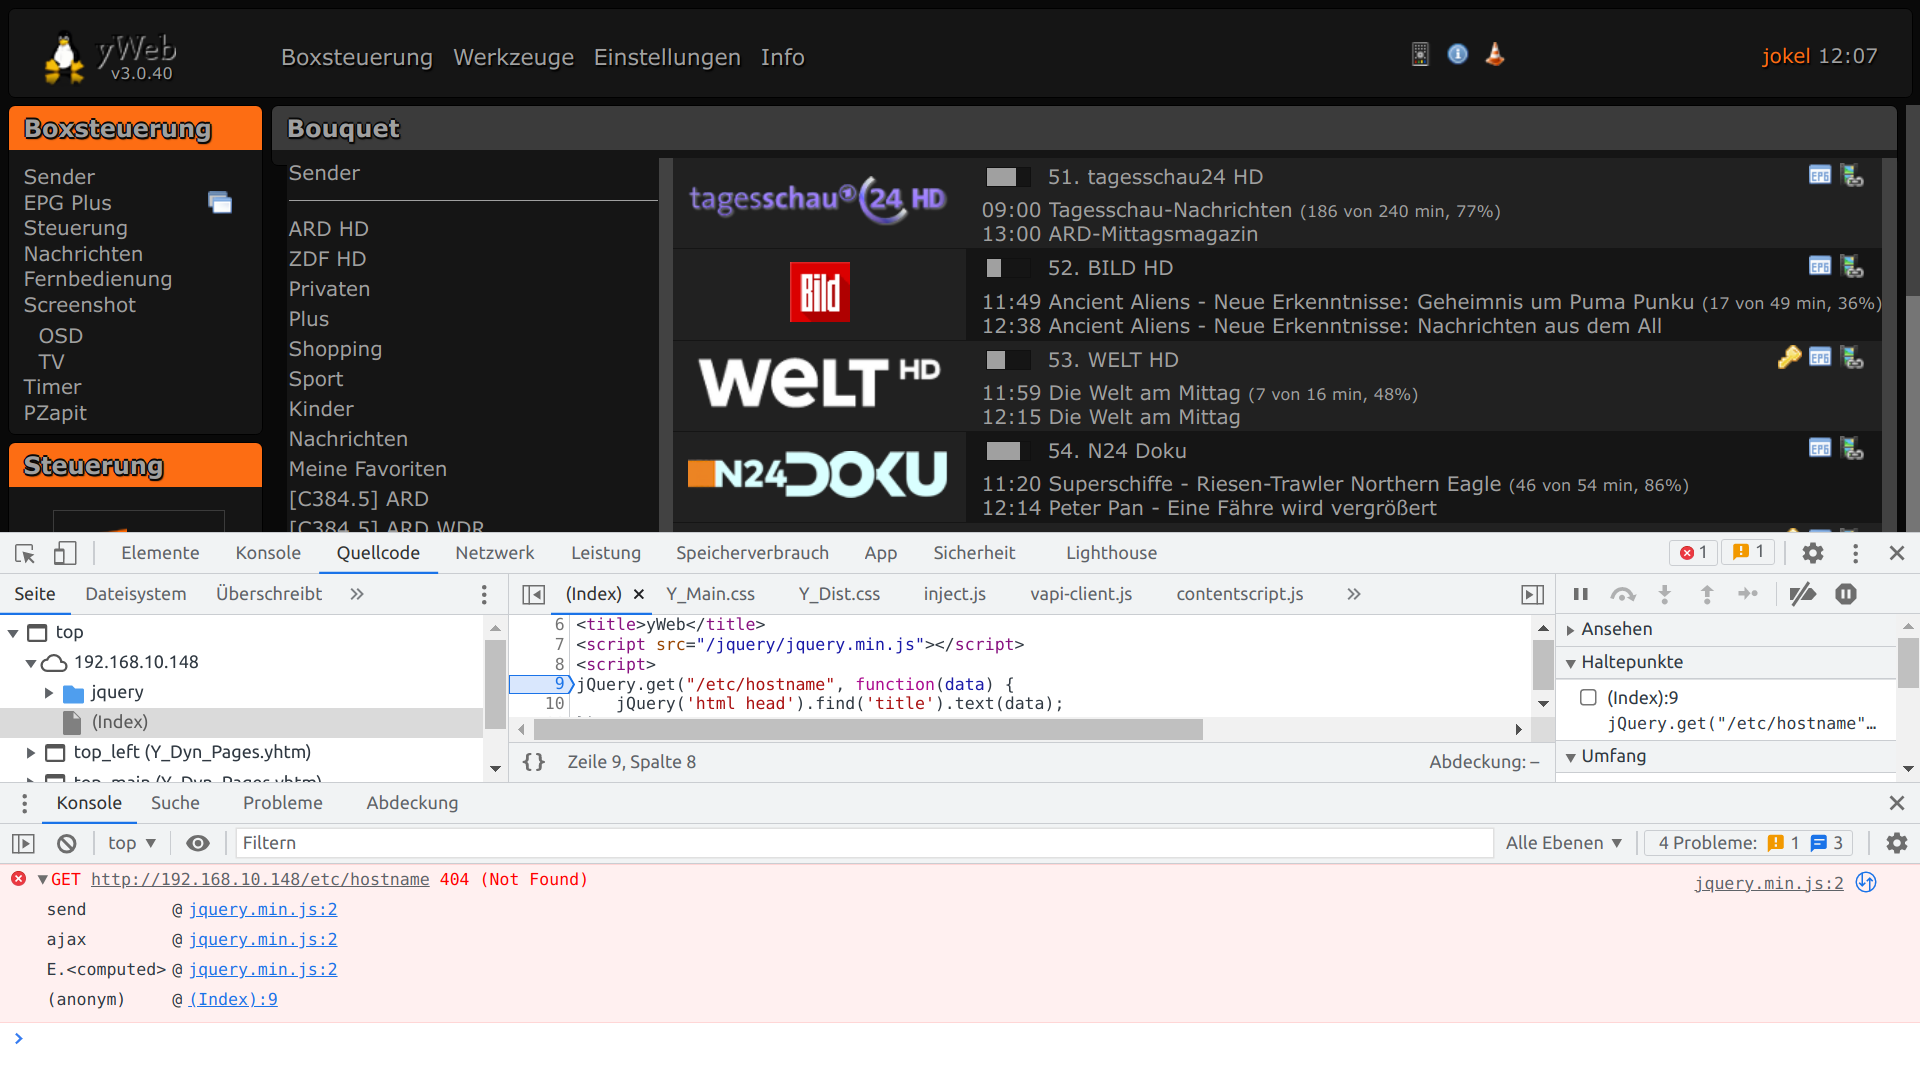
Task: Expand the jquery folder in tree
Action: (49, 692)
